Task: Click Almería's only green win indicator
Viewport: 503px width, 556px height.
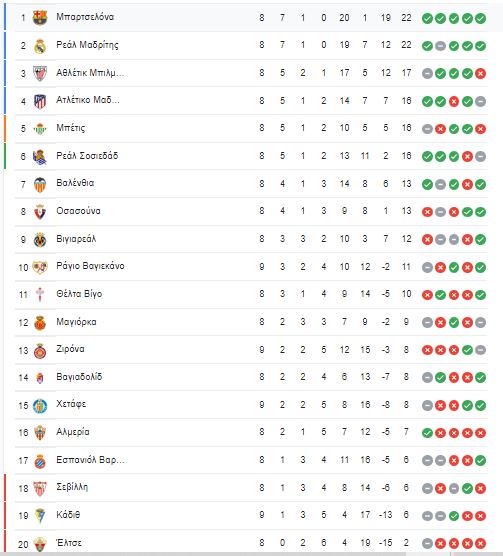Action: pyautogui.click(x=427, y=433)
